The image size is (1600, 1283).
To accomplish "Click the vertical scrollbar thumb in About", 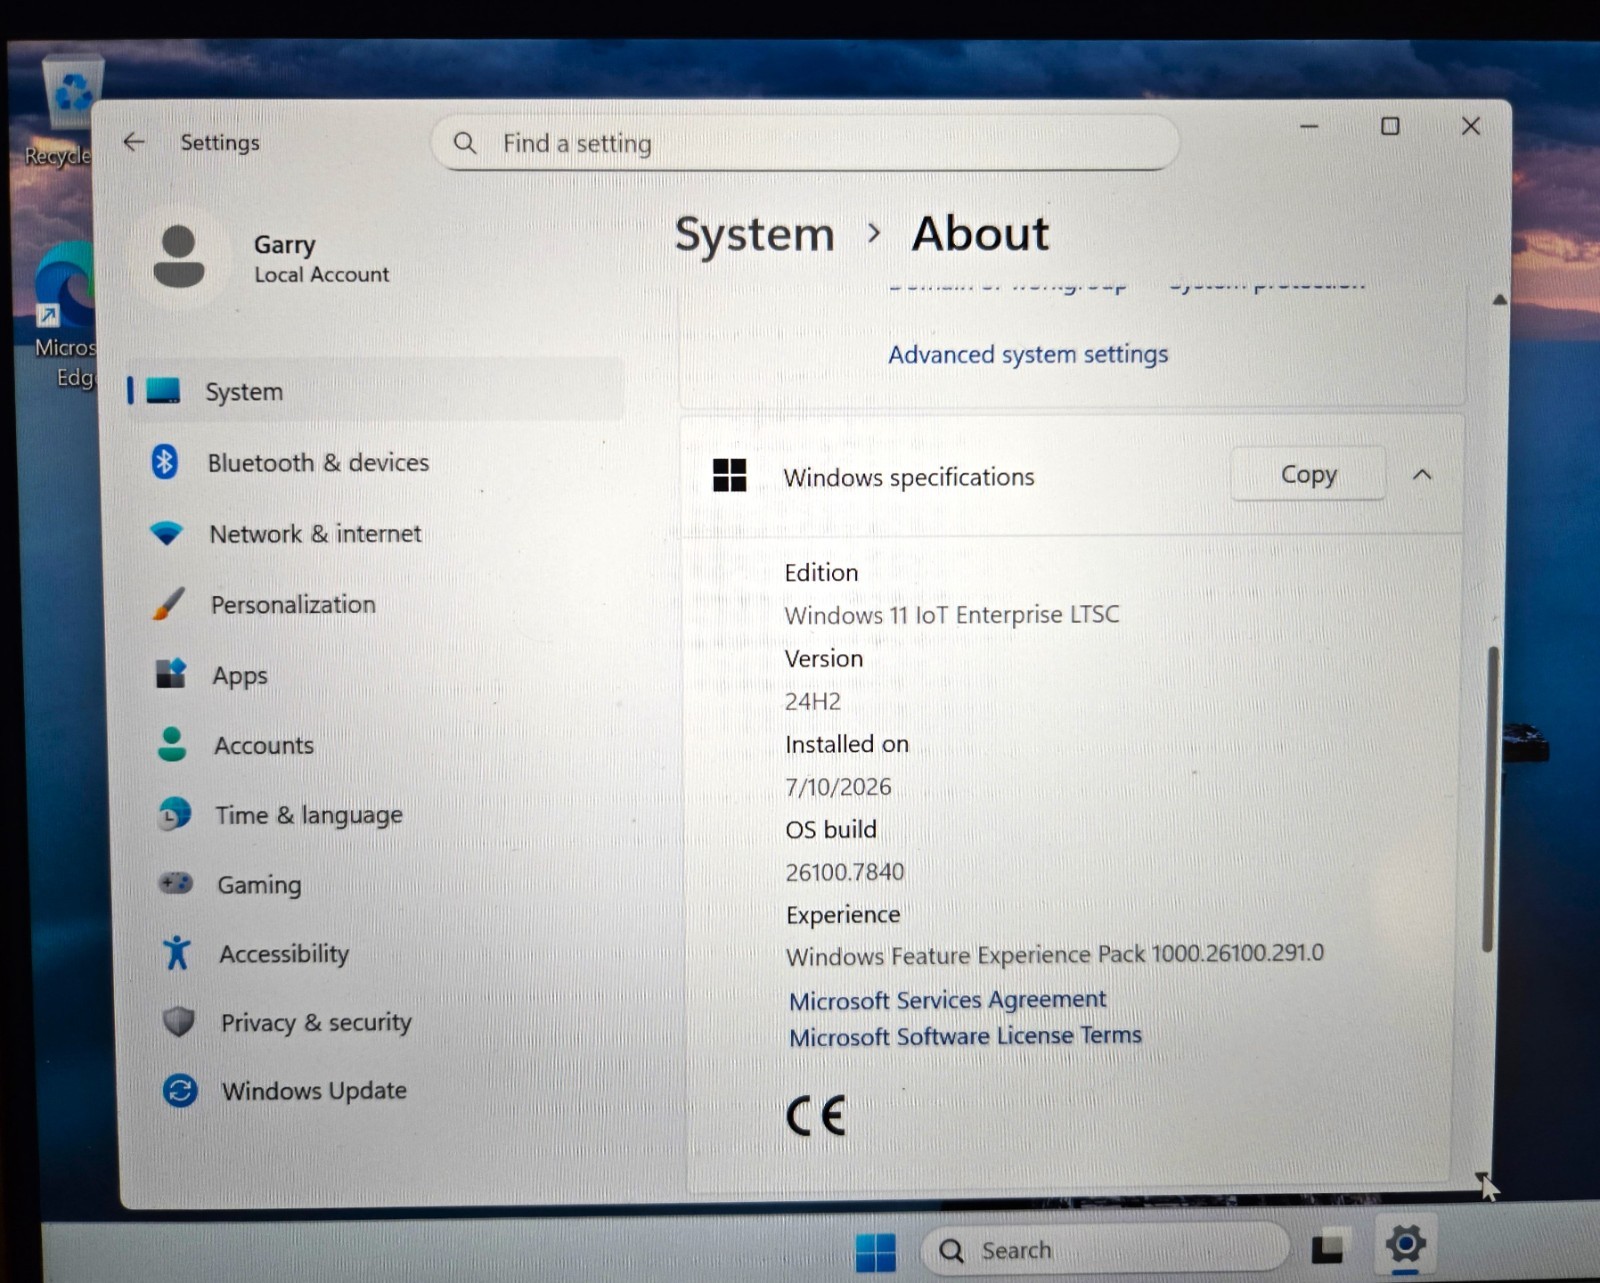I will point(1490,798).
